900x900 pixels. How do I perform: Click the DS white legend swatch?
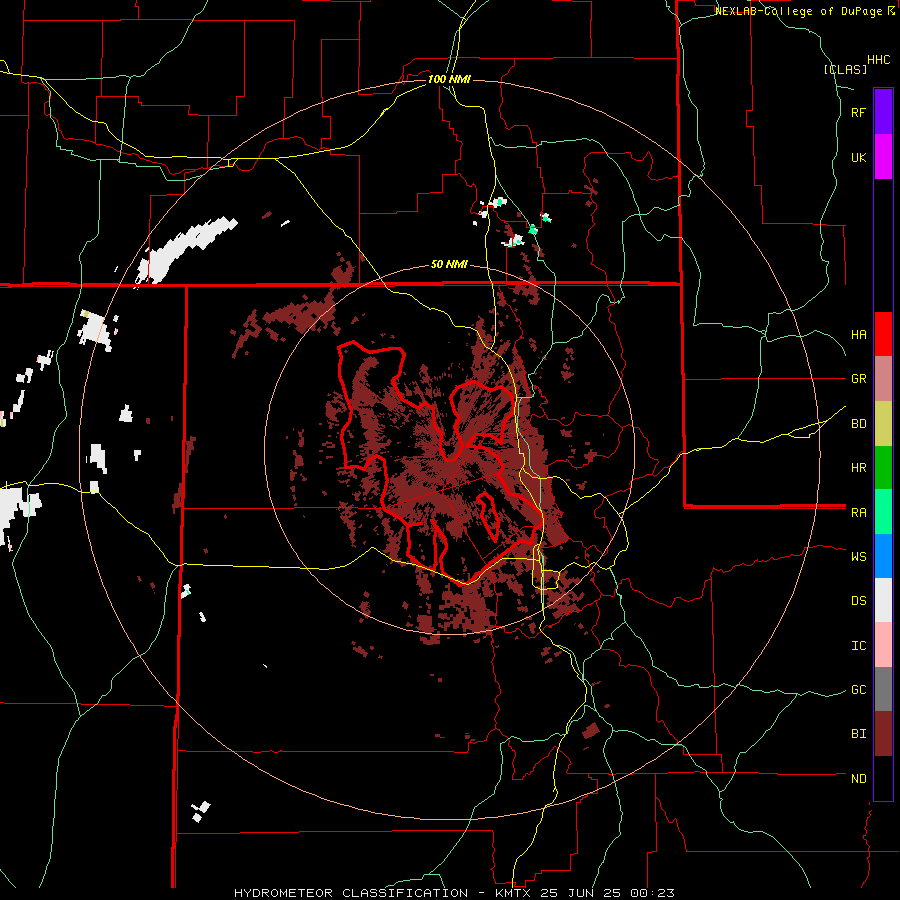click(883, 600)
